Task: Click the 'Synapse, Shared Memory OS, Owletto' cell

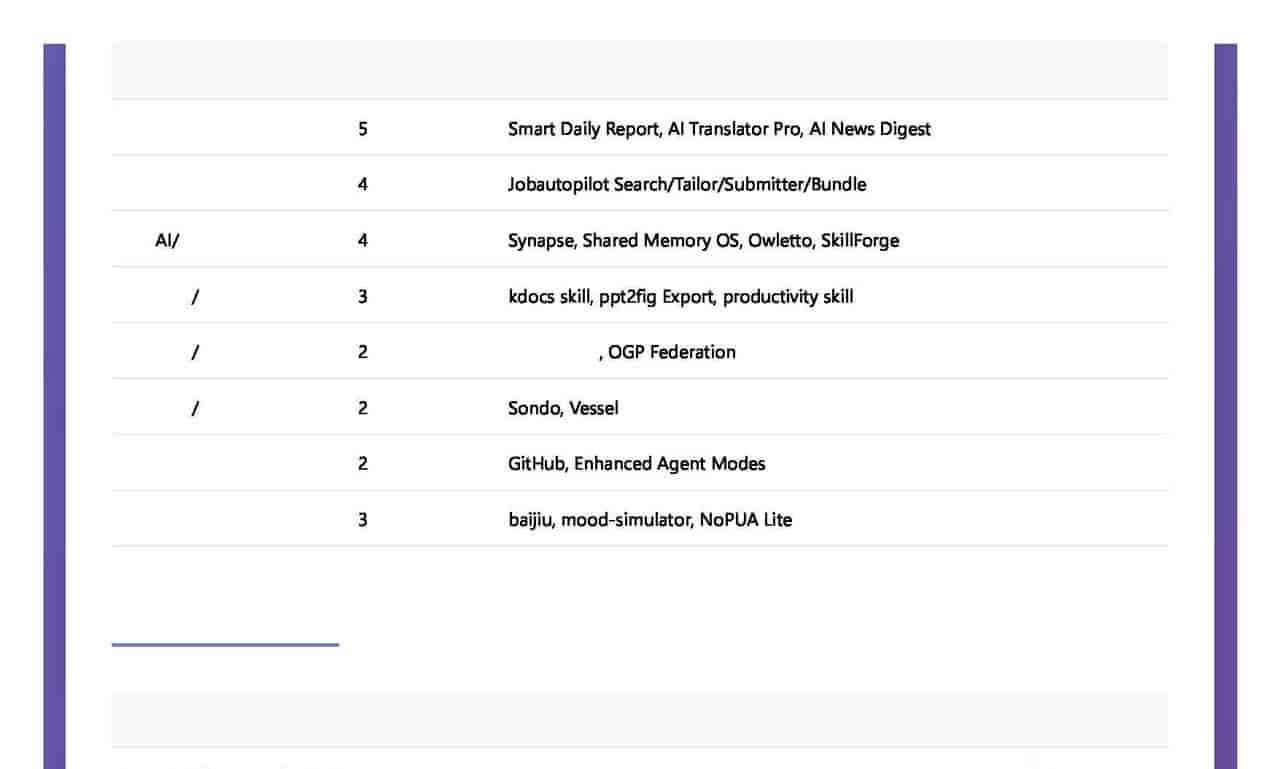Action: point(704,241)
